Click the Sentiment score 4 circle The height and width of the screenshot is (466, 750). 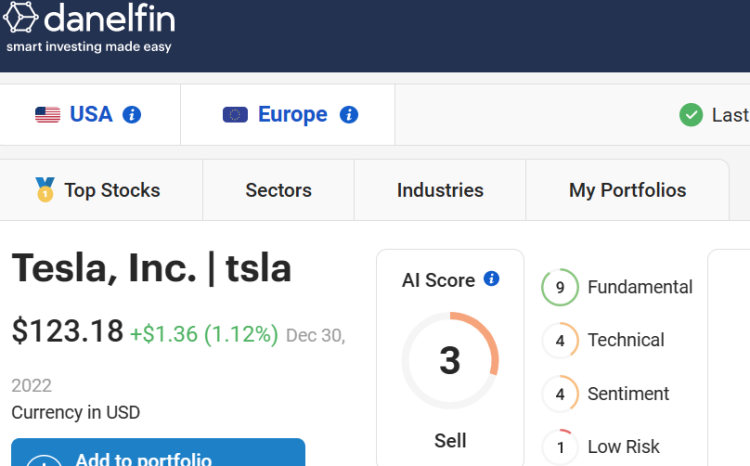pos(560,394)
